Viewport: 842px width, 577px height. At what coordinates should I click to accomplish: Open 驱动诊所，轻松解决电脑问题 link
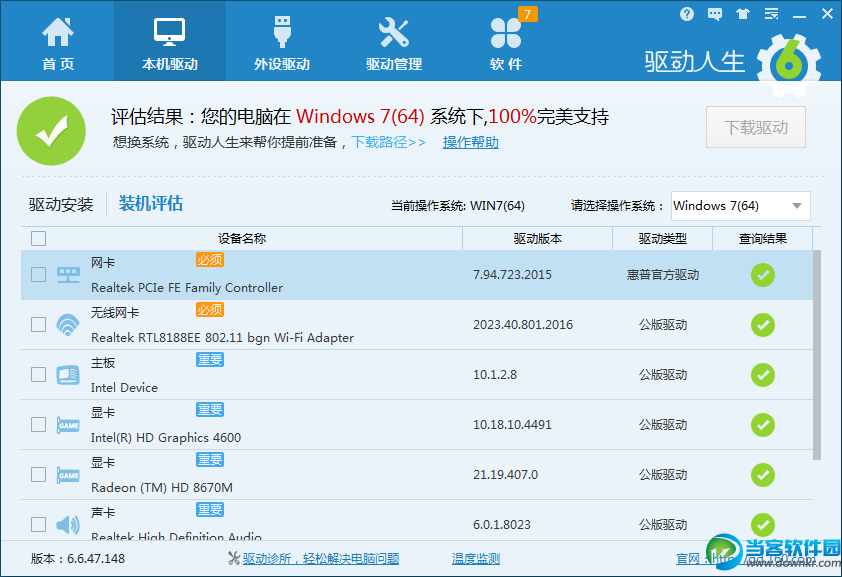tap(320, 559)
